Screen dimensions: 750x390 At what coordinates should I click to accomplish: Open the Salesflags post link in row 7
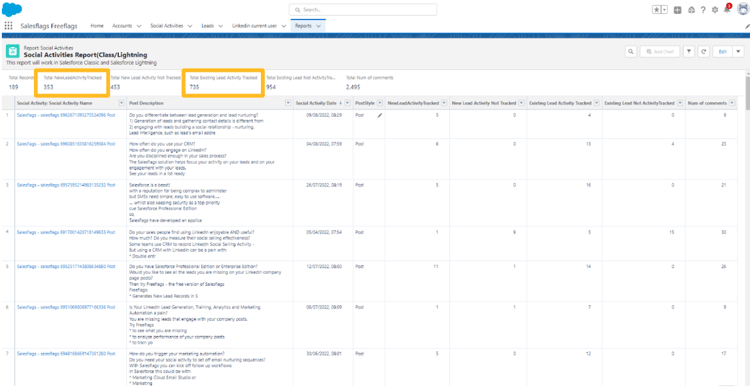tap(66, 354)
